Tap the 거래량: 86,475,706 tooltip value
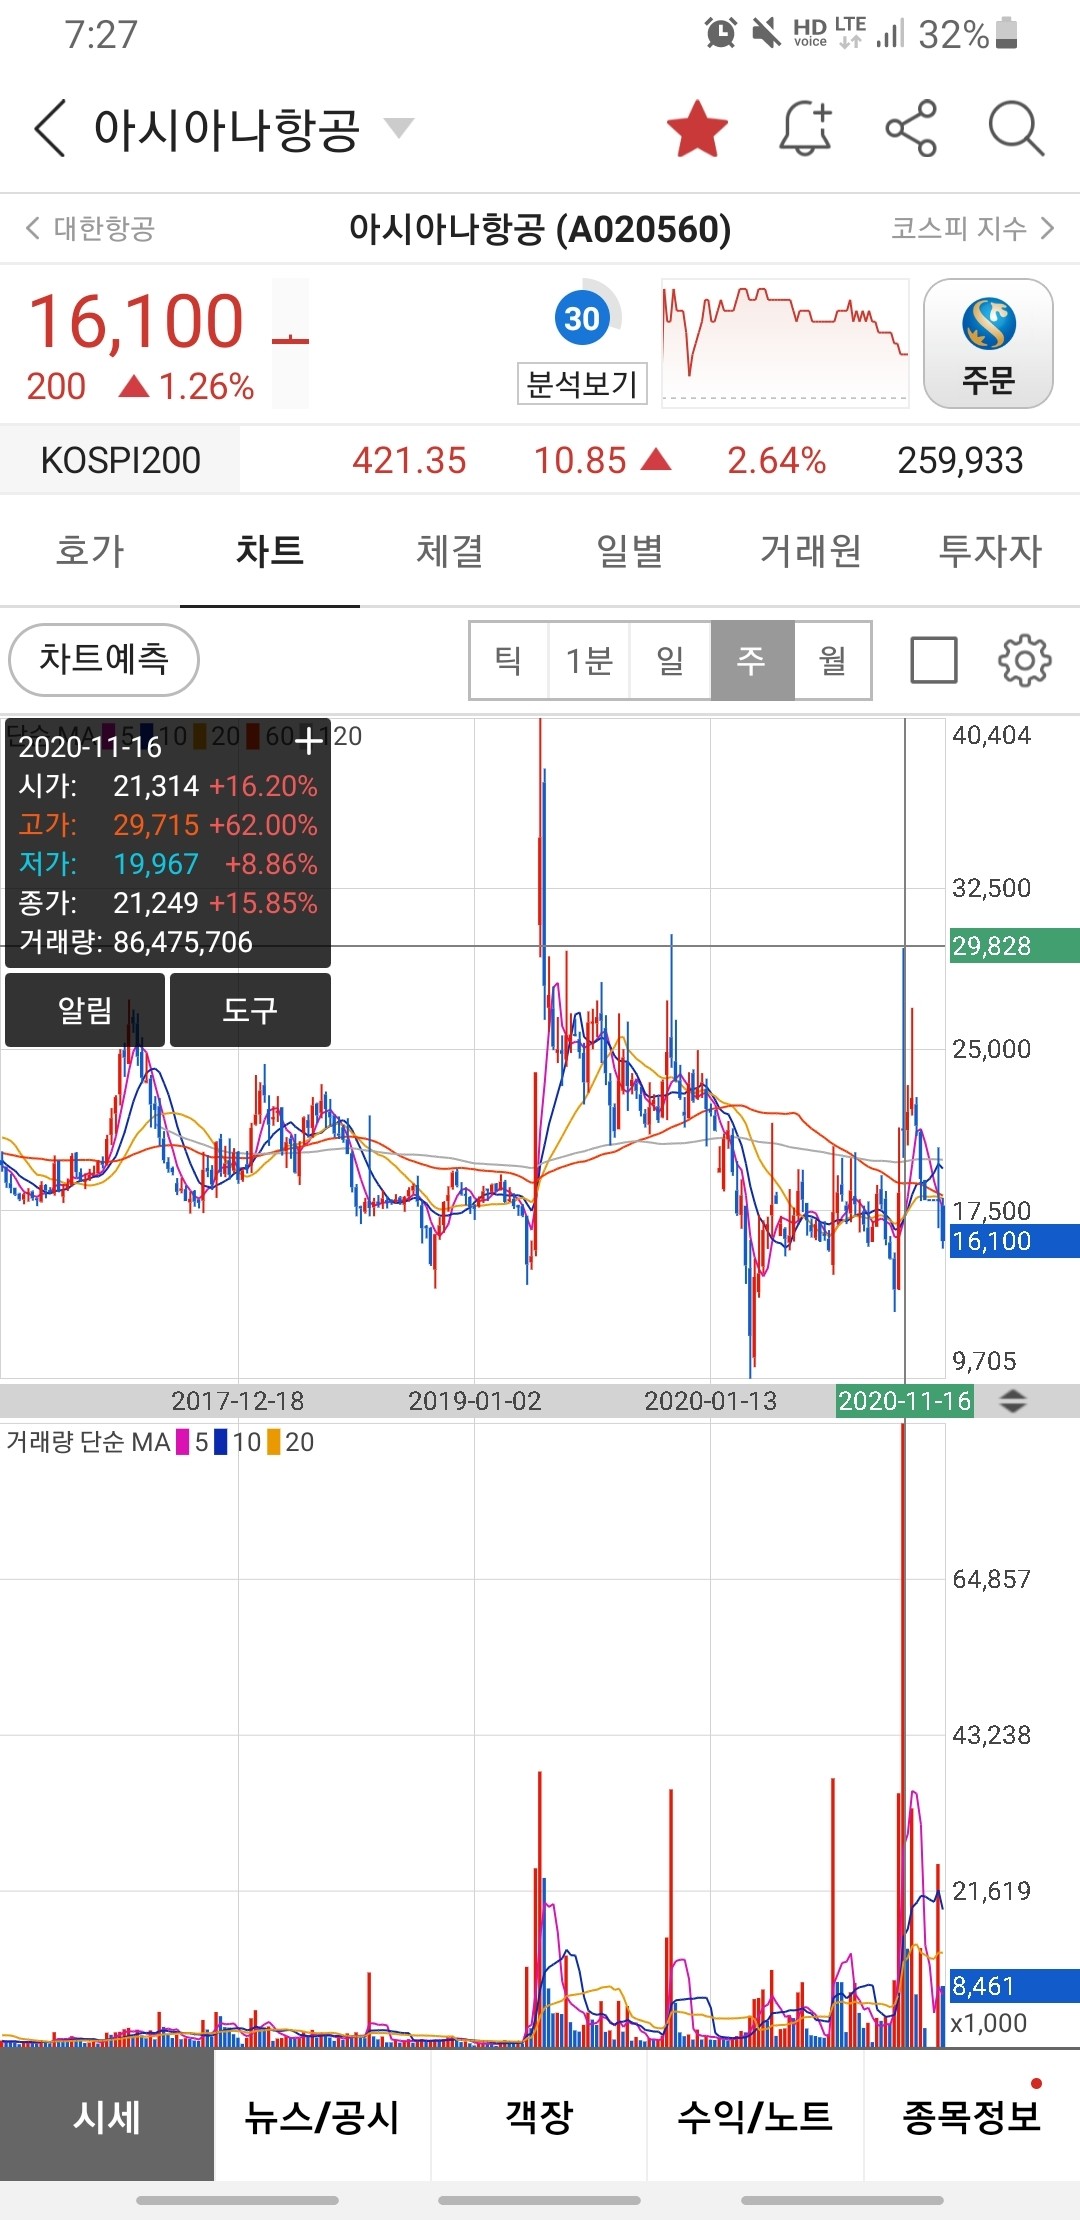This screenshot has height=2220, width=1080. coord(136,942)
